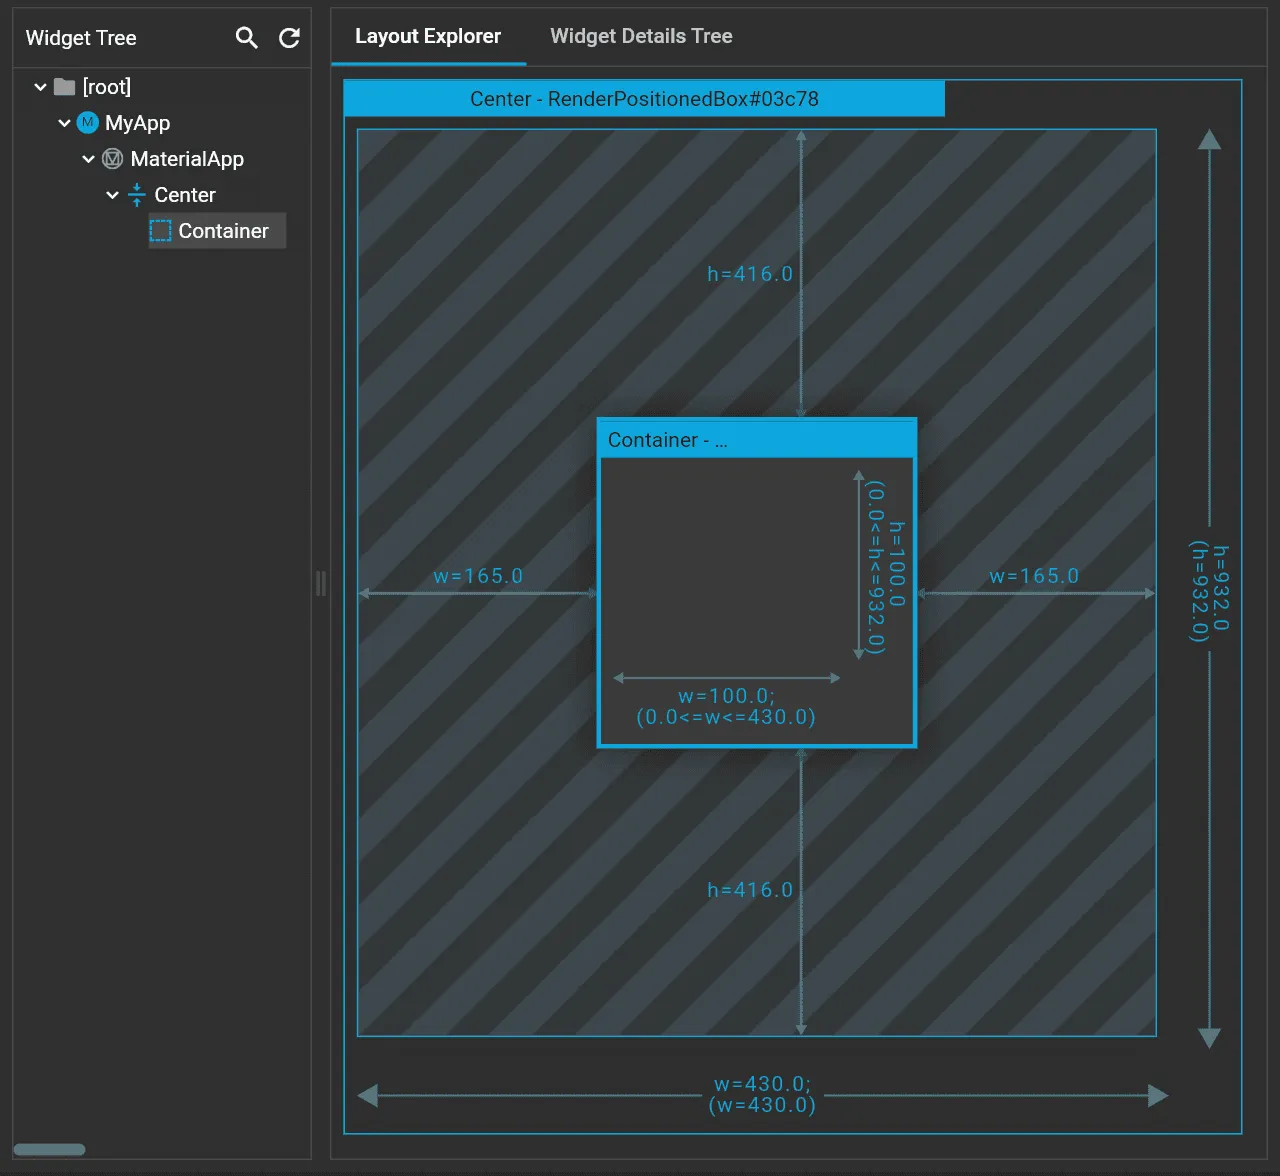The width and height of the screenshot is (1280, 1176).
Task: Open the Widget Tree search icon
Action: 246,38
